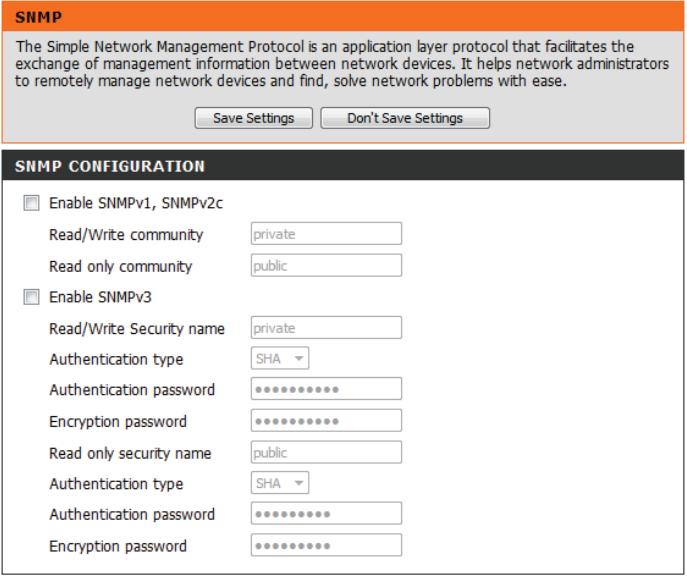Open Authentication type dropdown under Read/Write Security name
The width and height of the screenshot is (687, 576).
tap(277, 358)
